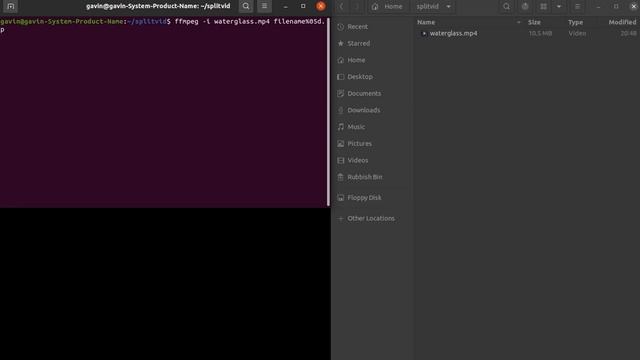This screenshot has height=360, width=640.
Task: Open the terminal hamburger menu
Action: 264,6
